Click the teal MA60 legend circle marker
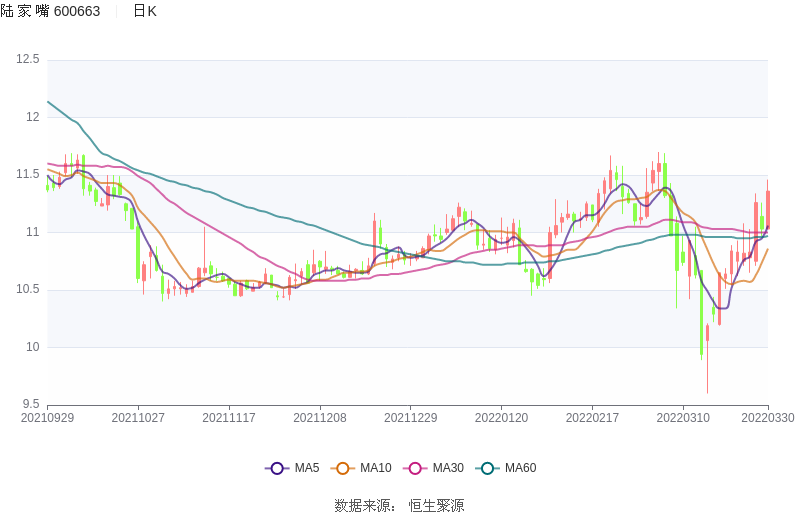Viewport: 800px width, 517px height. point(487,468)
